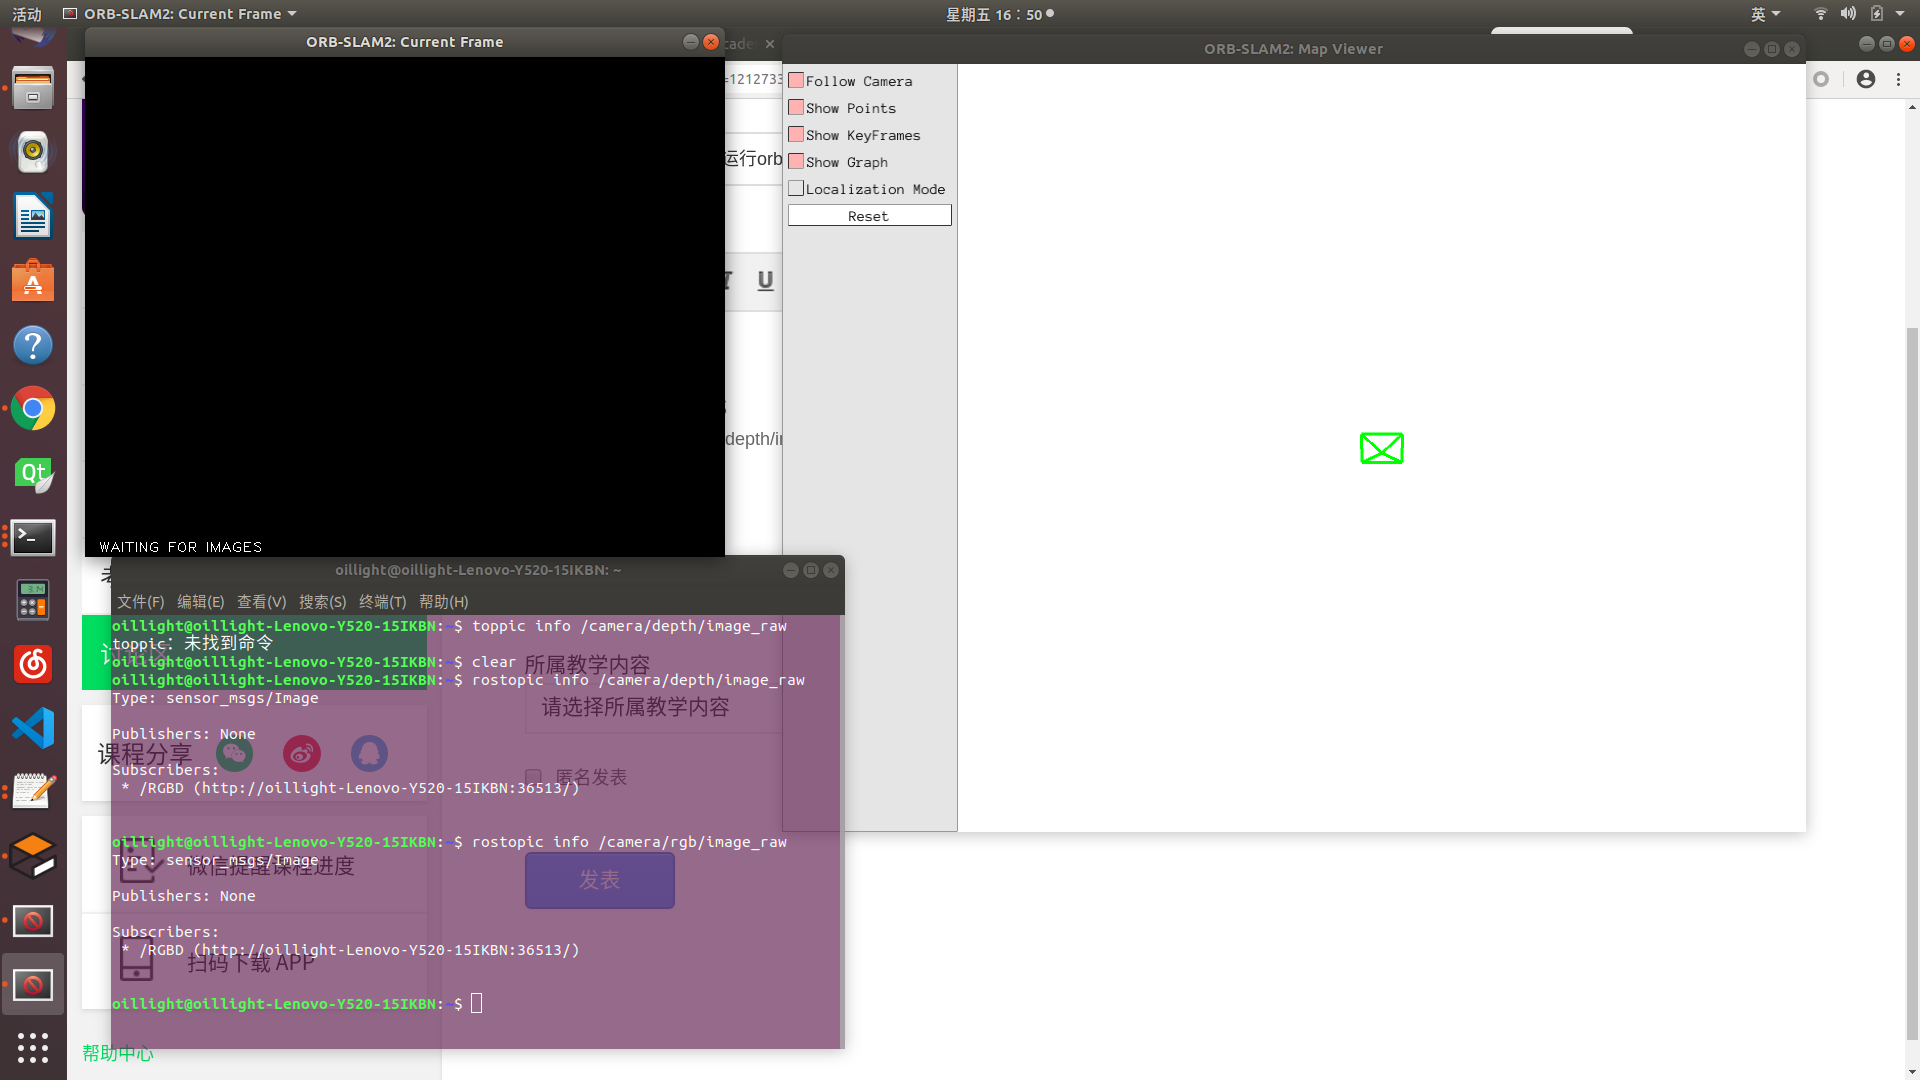The width and height of the screenshot is (1920, 1080).
Task: Launch Qt Creator from the dock
Action: click(x=33, y=473)
